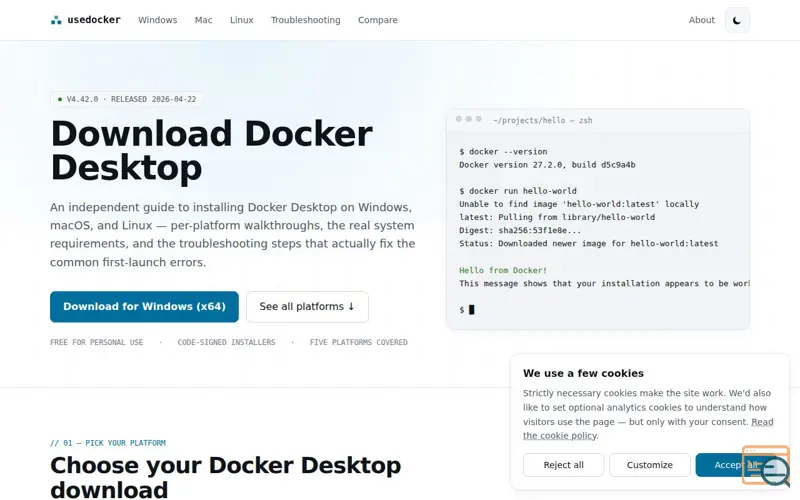Click FIVE PLATFORMS COVERED label

pos(358,342)
